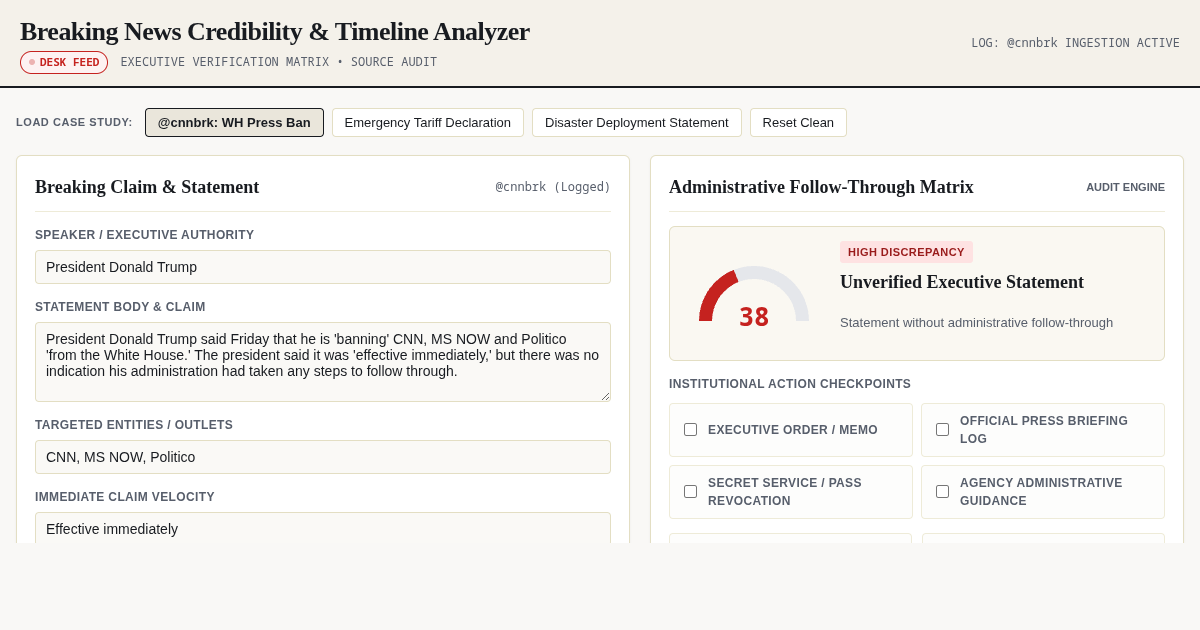Load the Disaster Deployment Statement case study
1200x630 pixels.
point(637,122)
